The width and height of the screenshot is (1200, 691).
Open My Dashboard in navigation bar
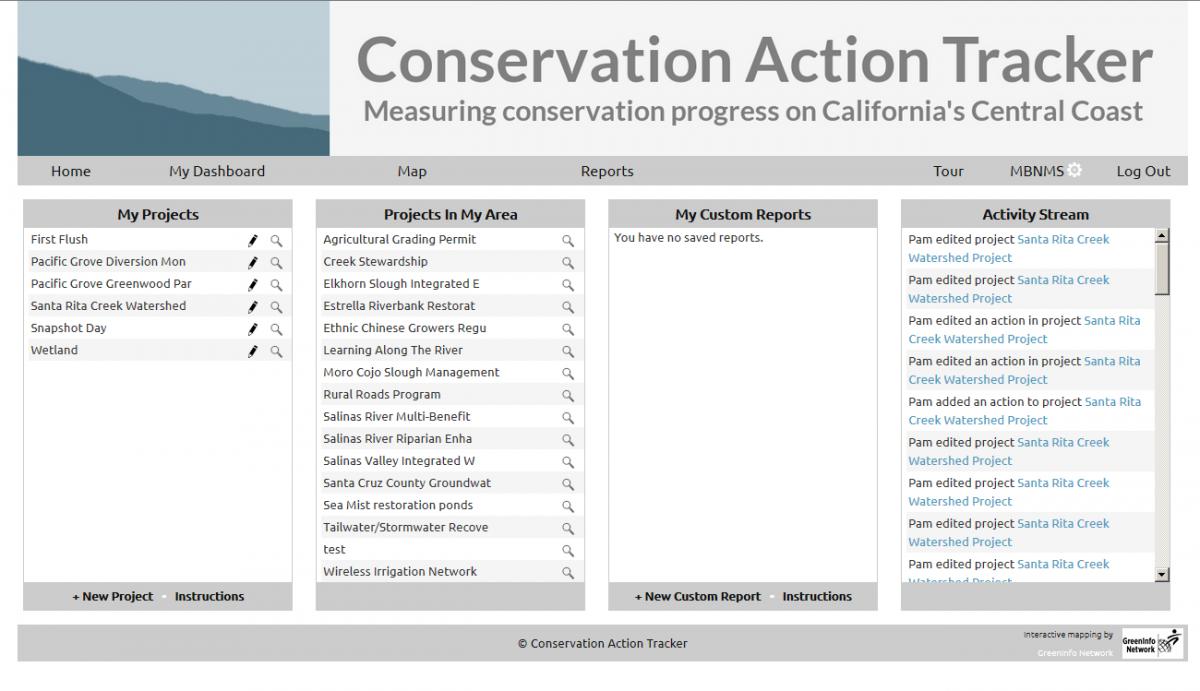217,171
